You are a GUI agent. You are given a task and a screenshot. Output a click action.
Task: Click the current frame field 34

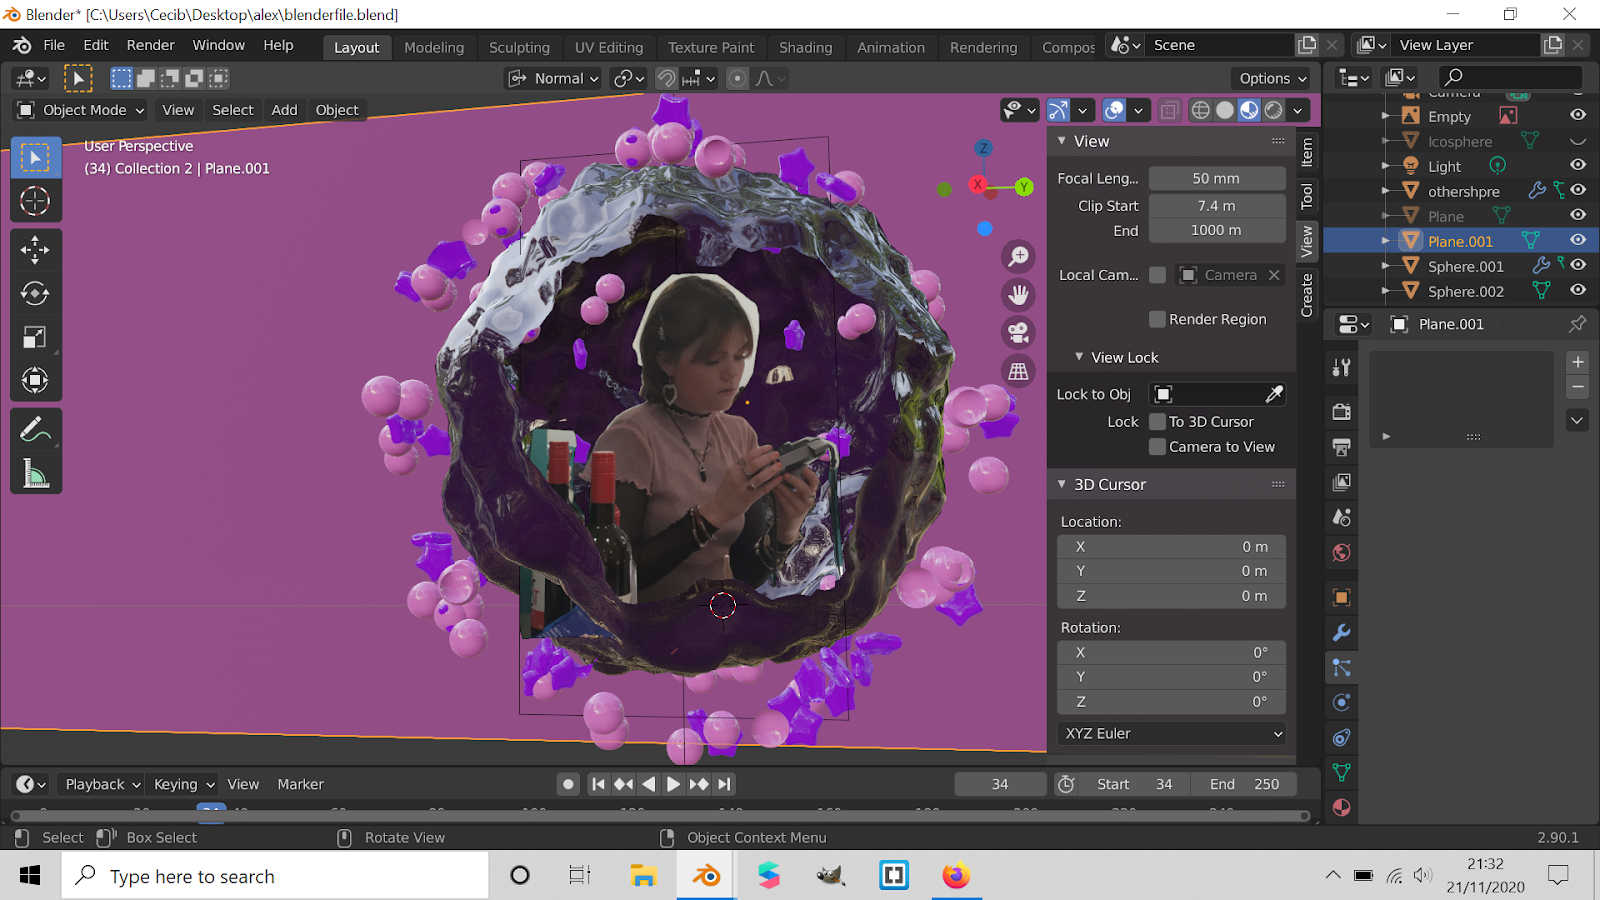[1000, 784]
